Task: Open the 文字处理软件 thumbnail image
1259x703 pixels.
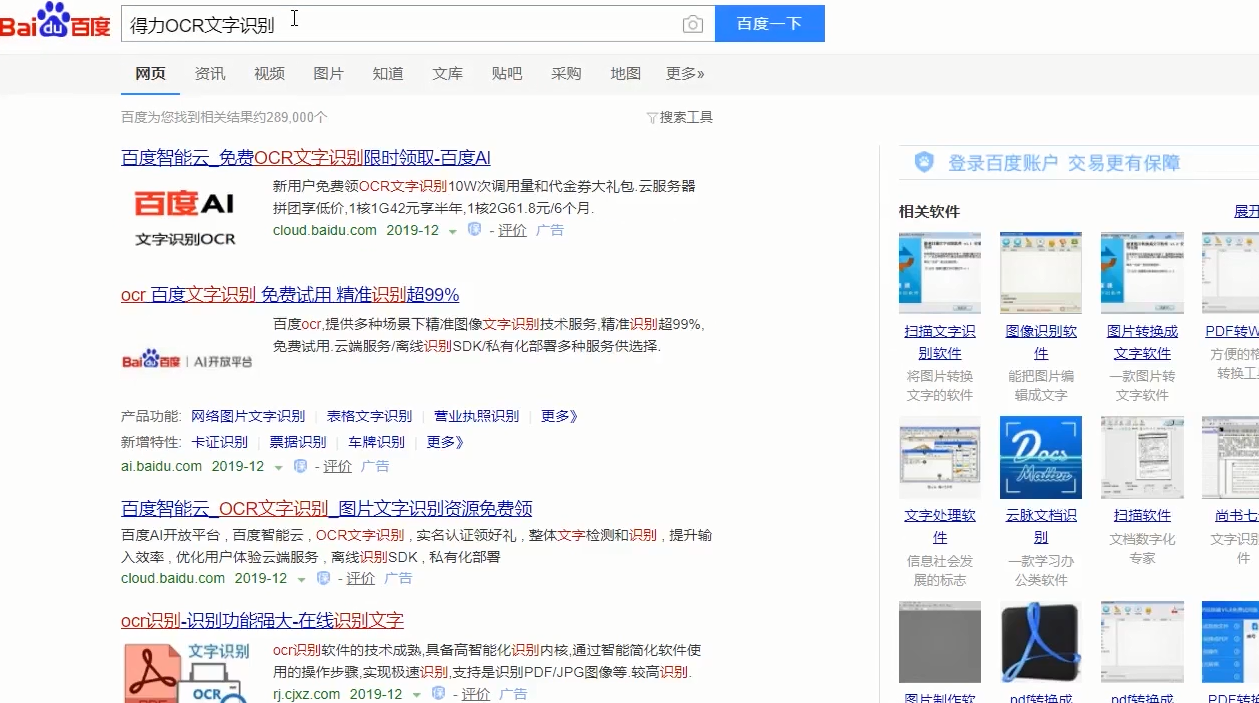Action: tap(939, 457)
